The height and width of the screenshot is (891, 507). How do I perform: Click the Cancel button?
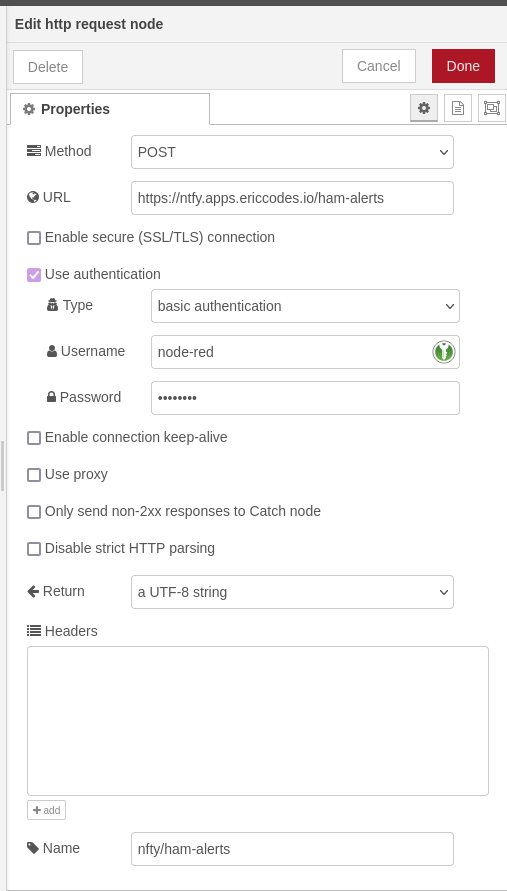click(379, 66)
